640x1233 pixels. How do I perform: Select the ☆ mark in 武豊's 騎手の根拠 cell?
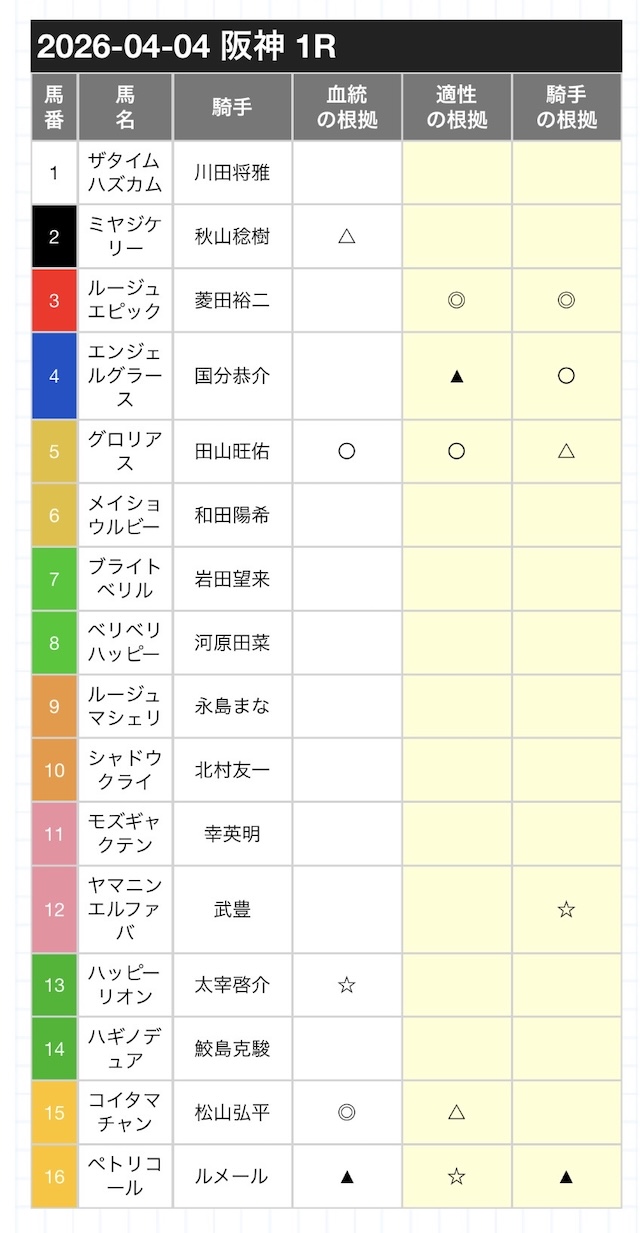[x=566, y=909]
